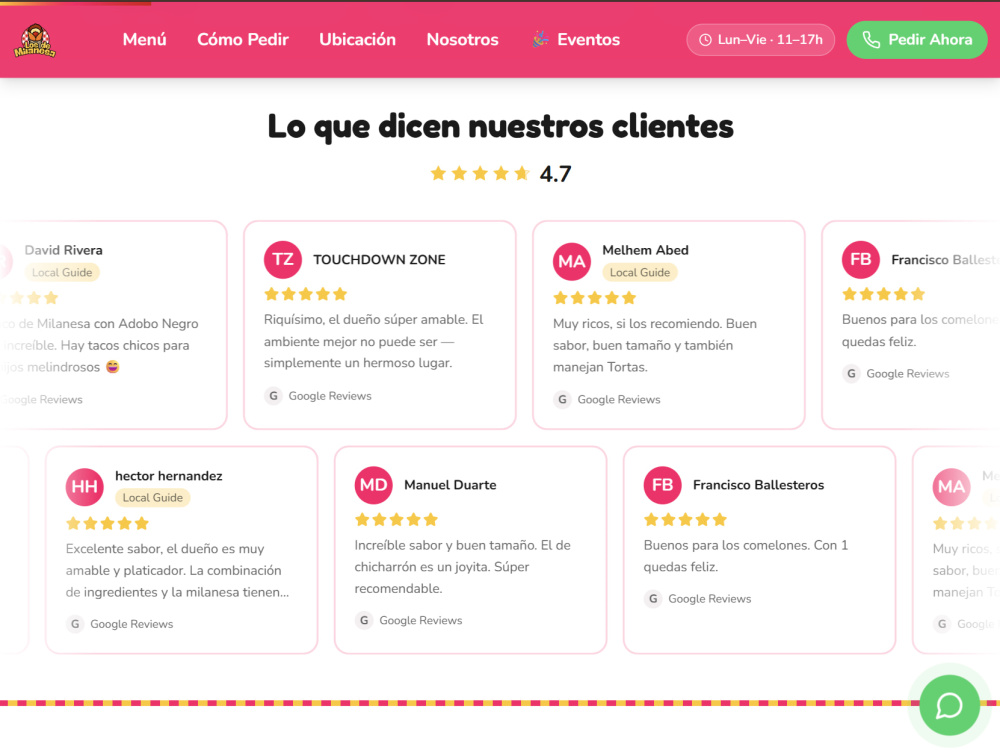Go to Cómo Pedir section
The height and width of the screenshot is (750, 1000).
243,40
